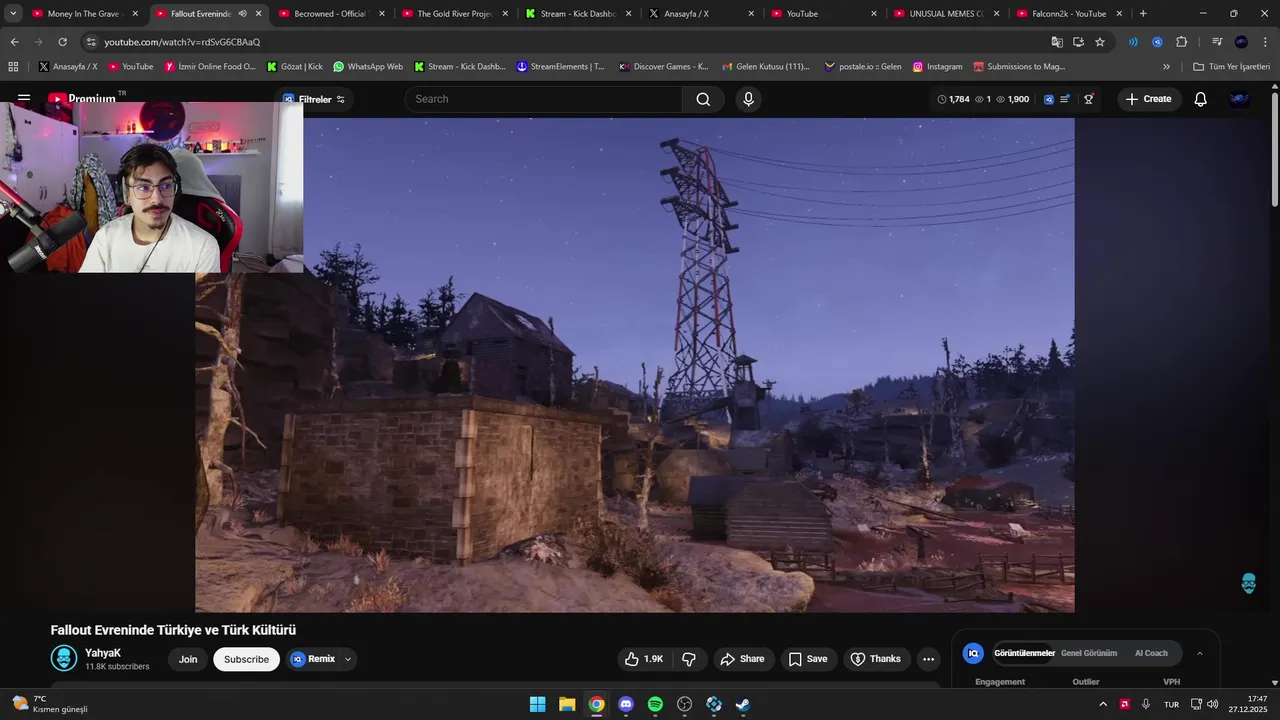Collapse the vidIQ panel chevron
This screenshot has height=720, width=1280.
(x=1200, y=653)
